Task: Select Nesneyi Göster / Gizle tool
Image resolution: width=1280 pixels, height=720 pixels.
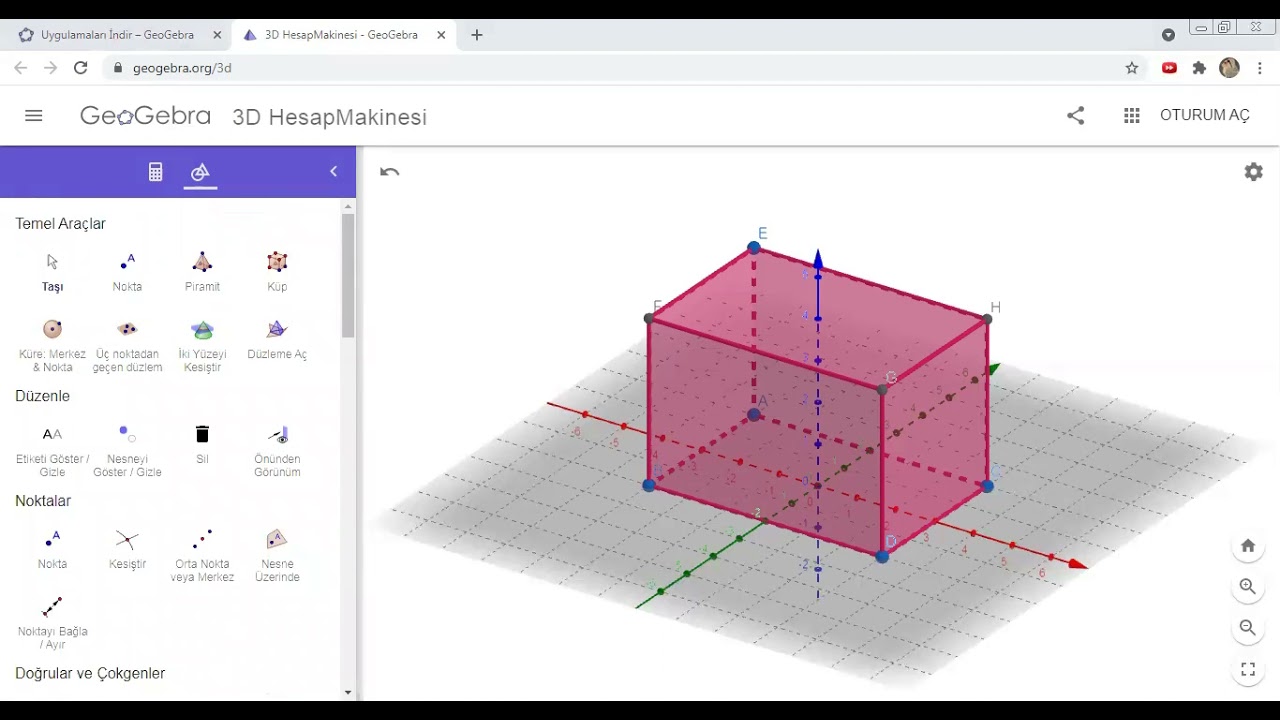Action: point(127,451)
